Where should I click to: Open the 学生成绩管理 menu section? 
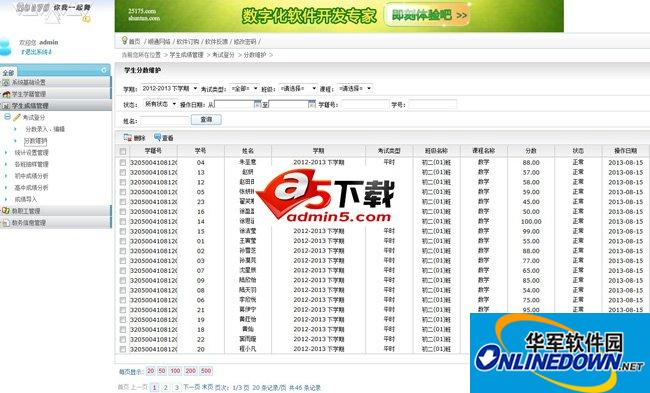[56, 106]
